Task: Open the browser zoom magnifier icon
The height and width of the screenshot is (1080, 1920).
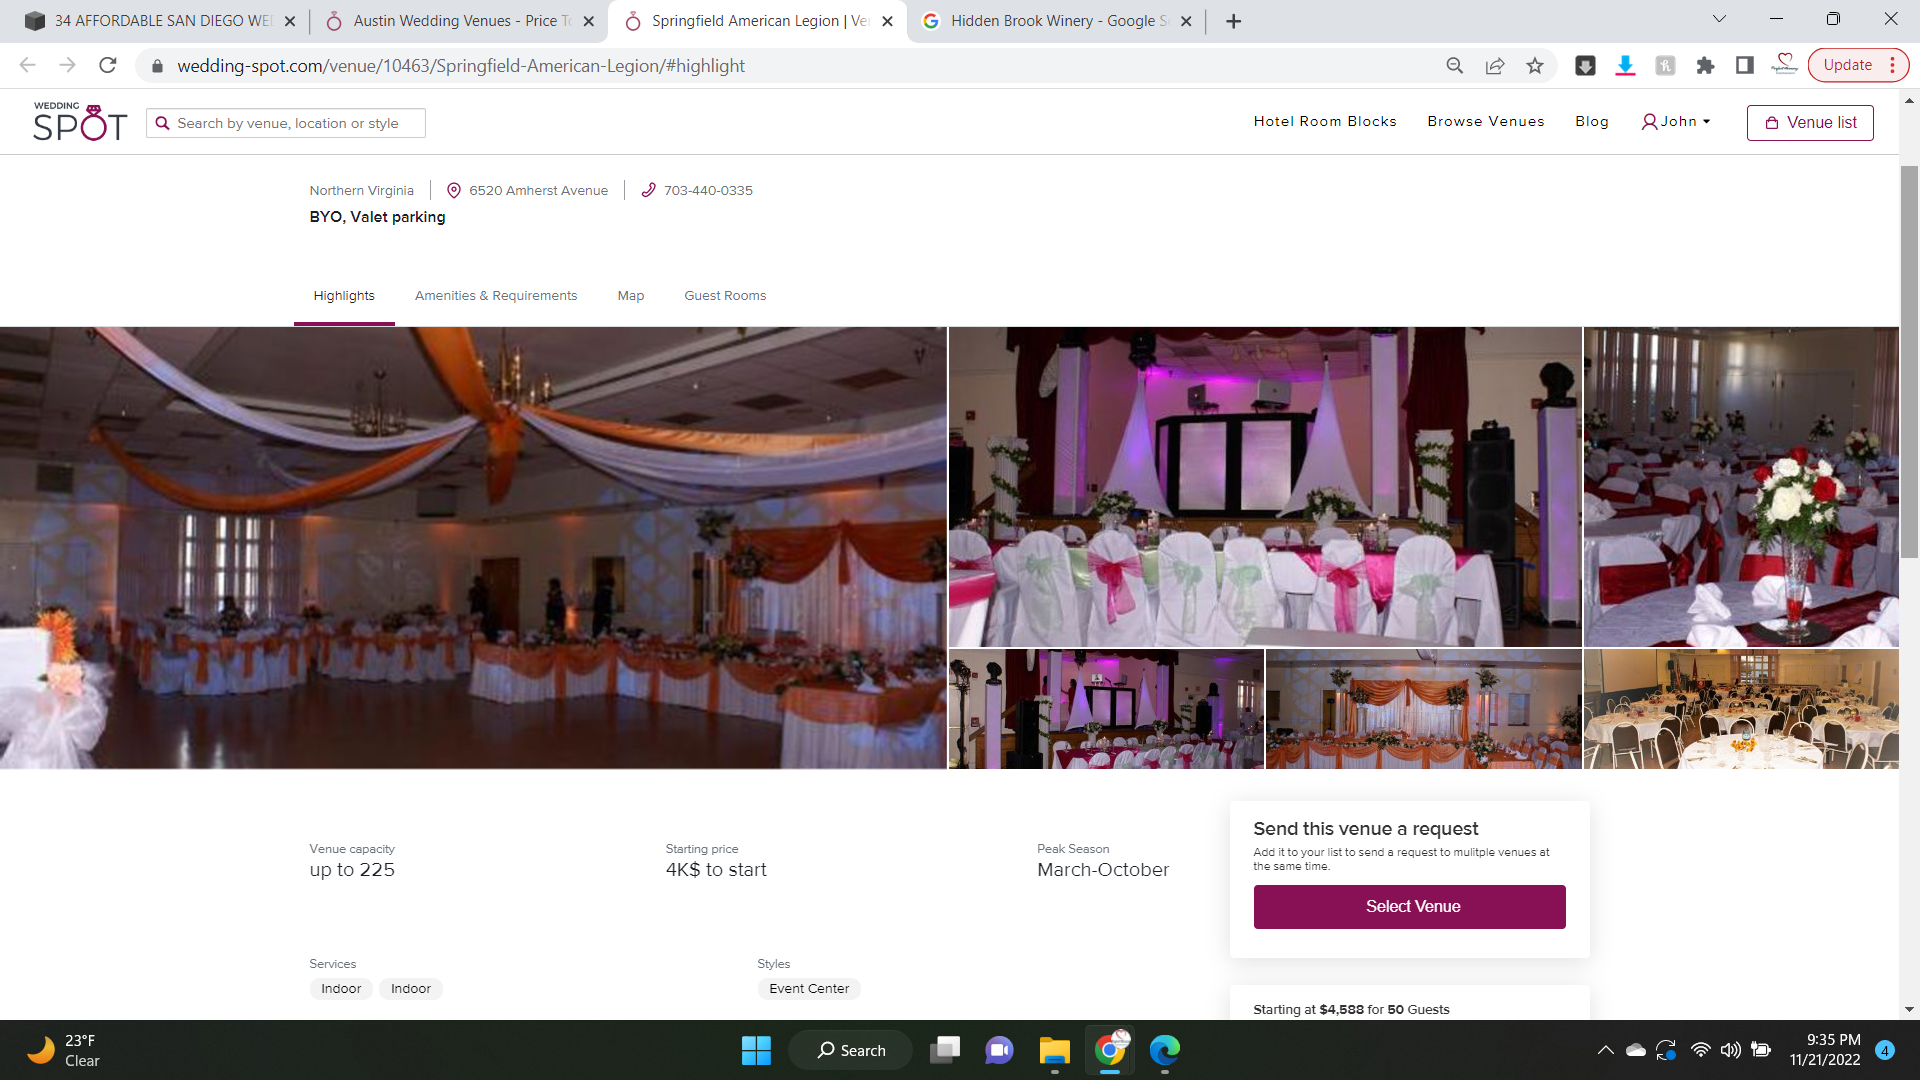Action: coord(1454,66)
